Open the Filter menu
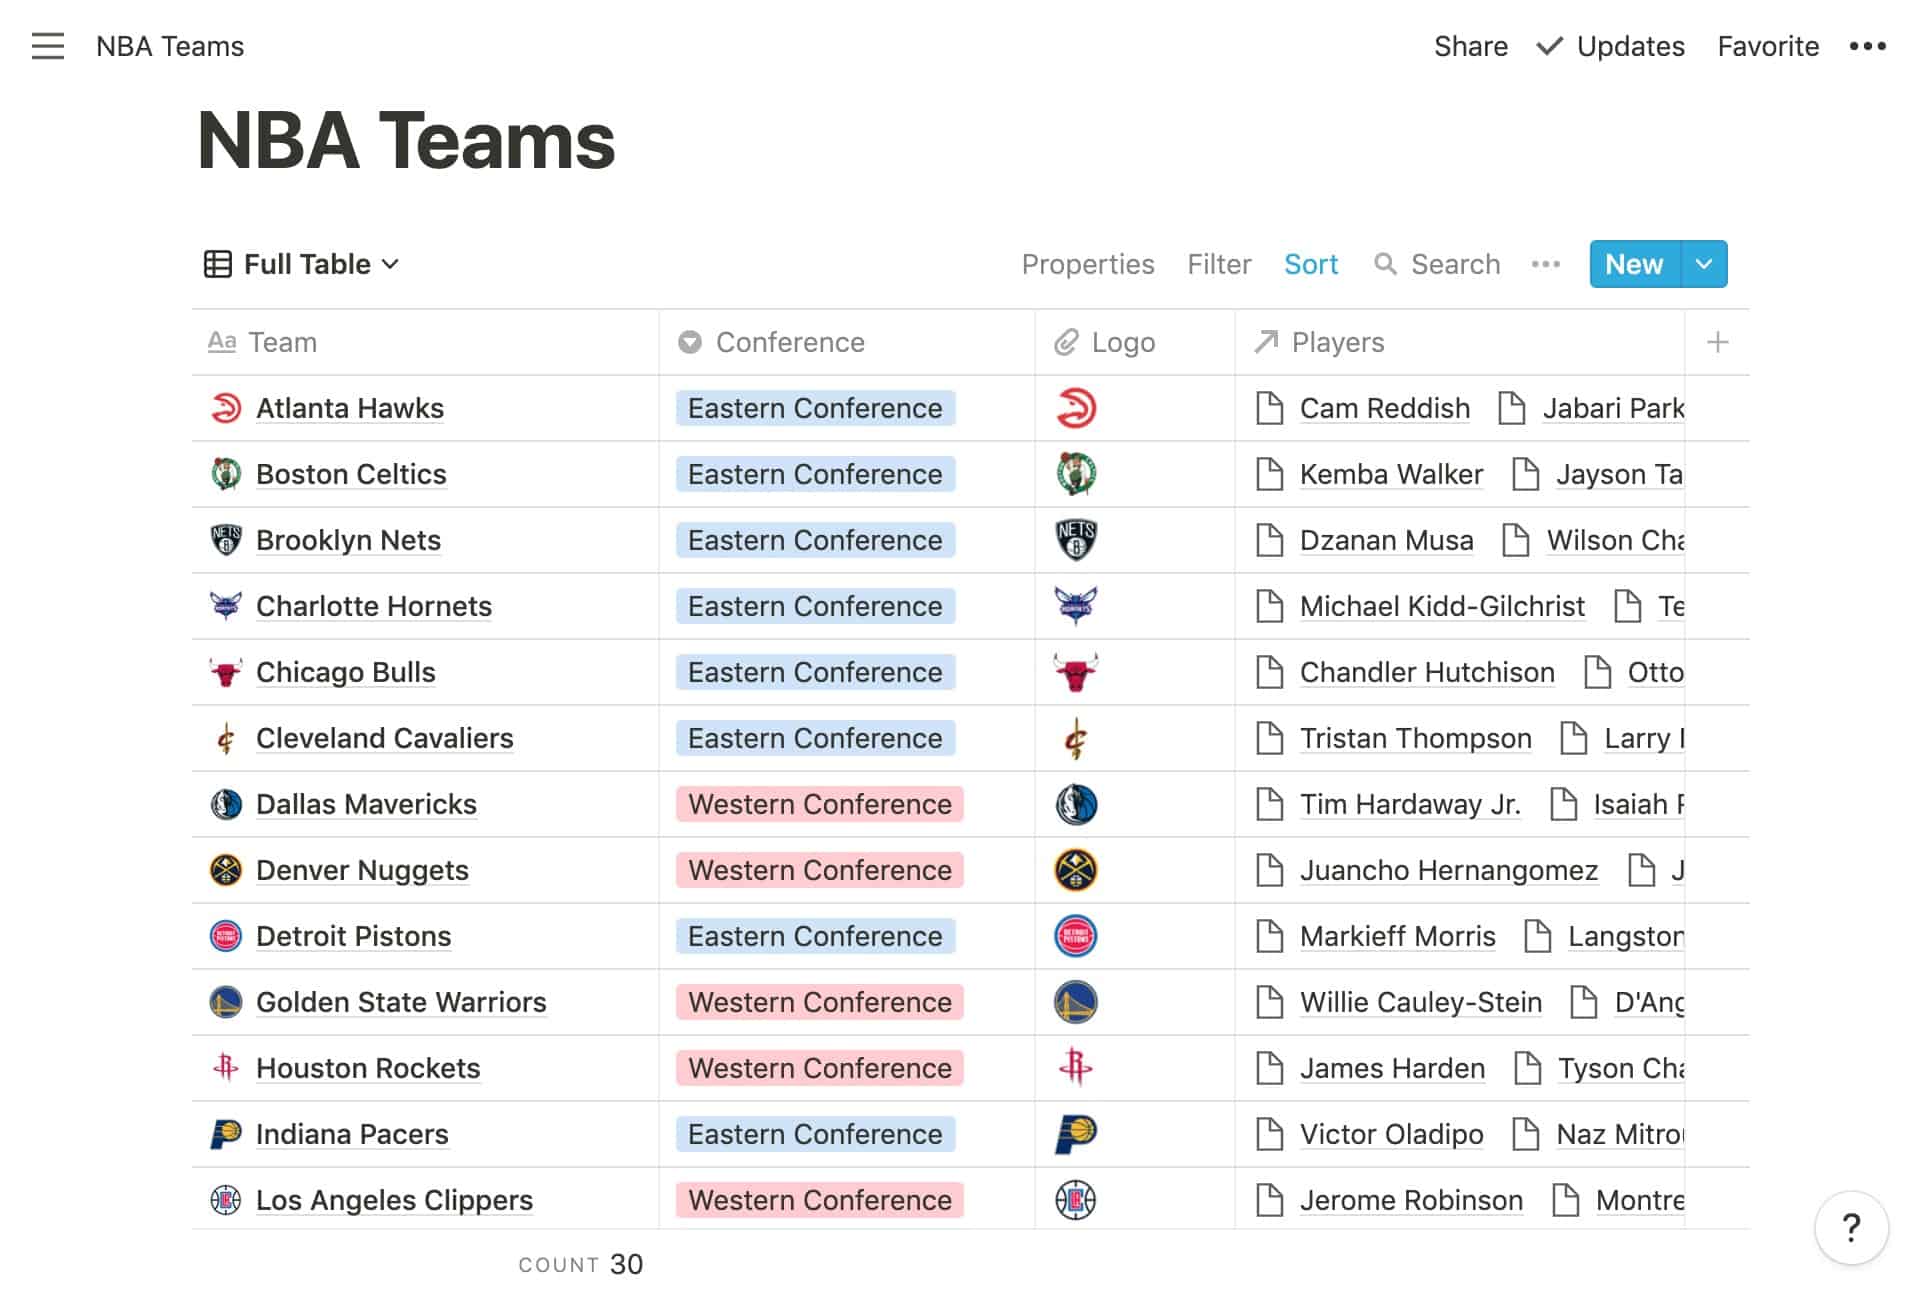This screenshot has width=1920, height=1296. tap(1219, 264)
